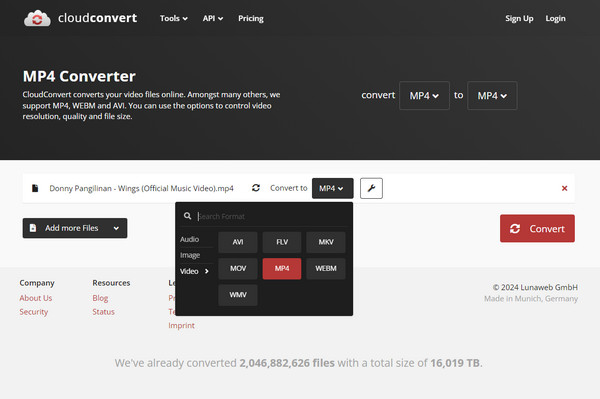600x399 pixels.
Task: Open the Imprint link
Action: point(181,326)
